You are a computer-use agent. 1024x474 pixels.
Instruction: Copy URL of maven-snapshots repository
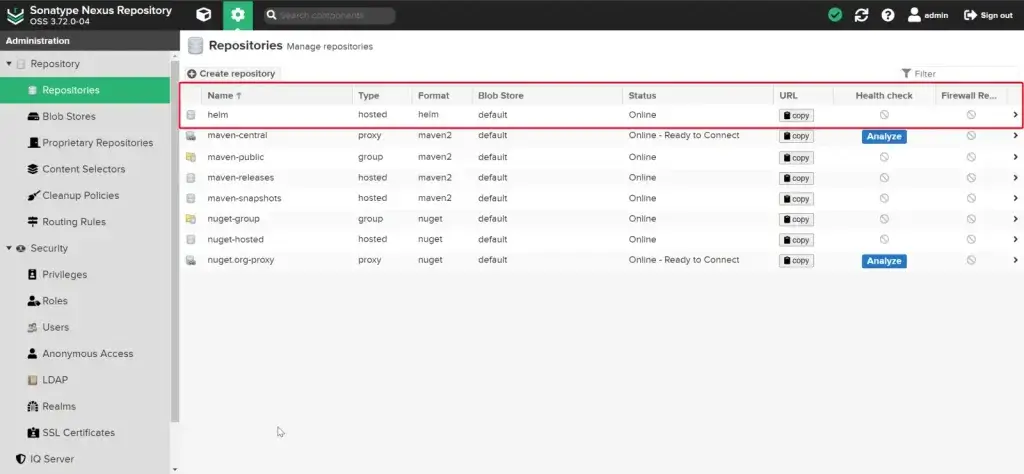pos(796,198)
